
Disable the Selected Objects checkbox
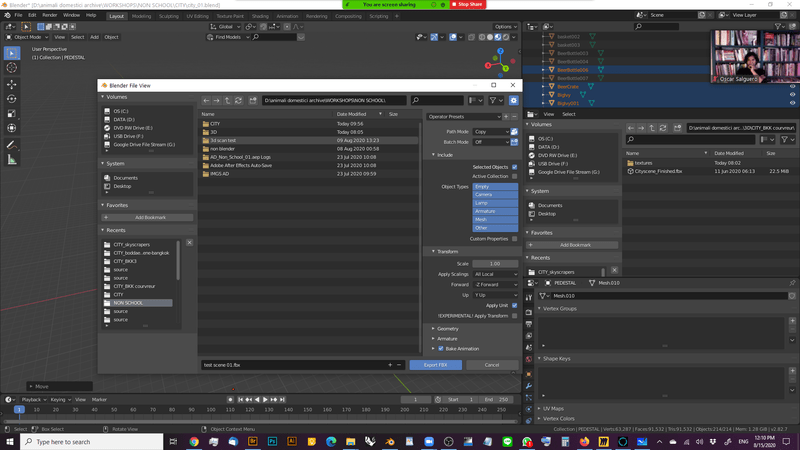click(514, 167)
